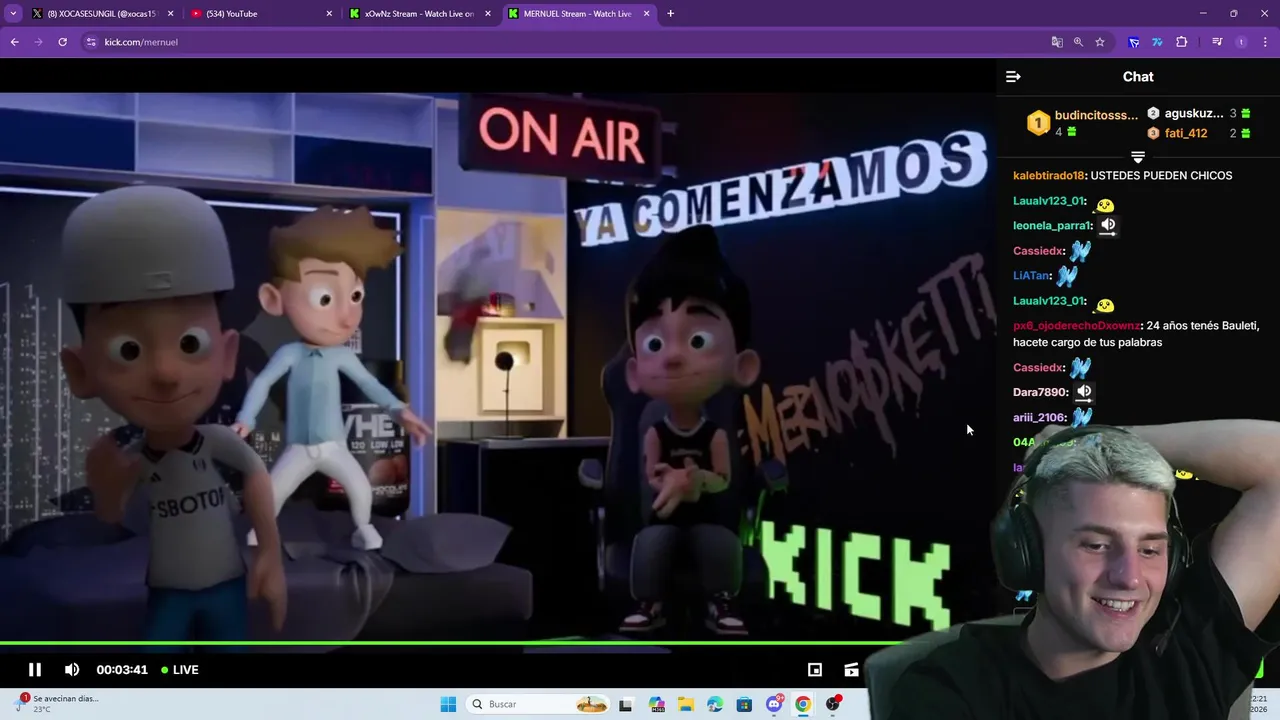Click the blue emote in ariii_2106 message
Screen dimensions: 1280x720
pyautogui.click(x=1082, y=417)
